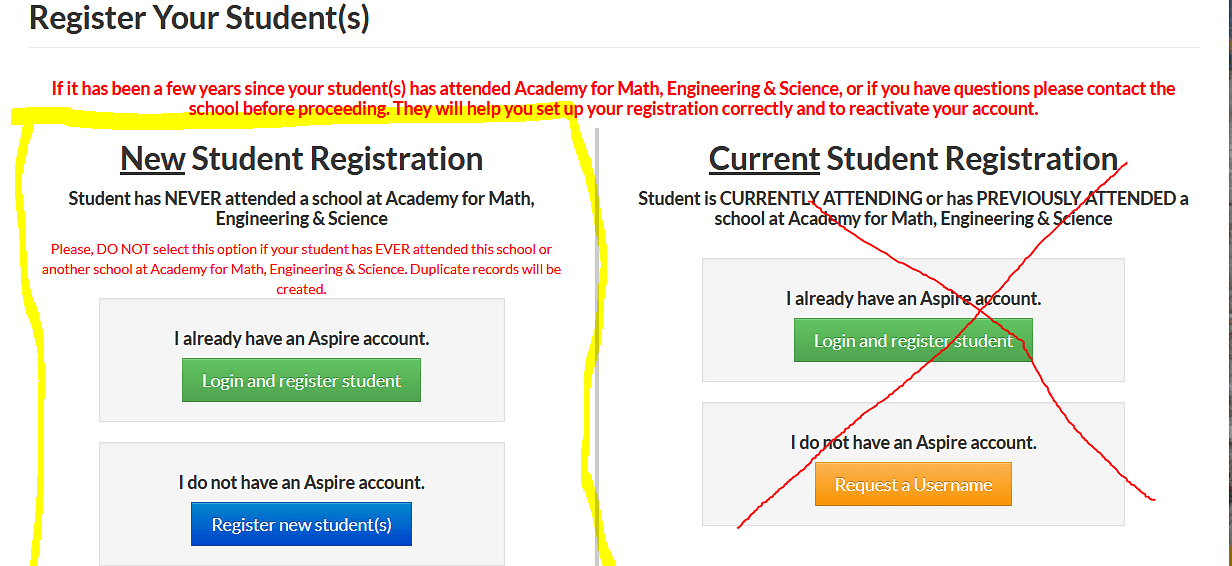Click the blue Register new student(s) button
The image size is (1232, 566).
(x=301, y=524)
